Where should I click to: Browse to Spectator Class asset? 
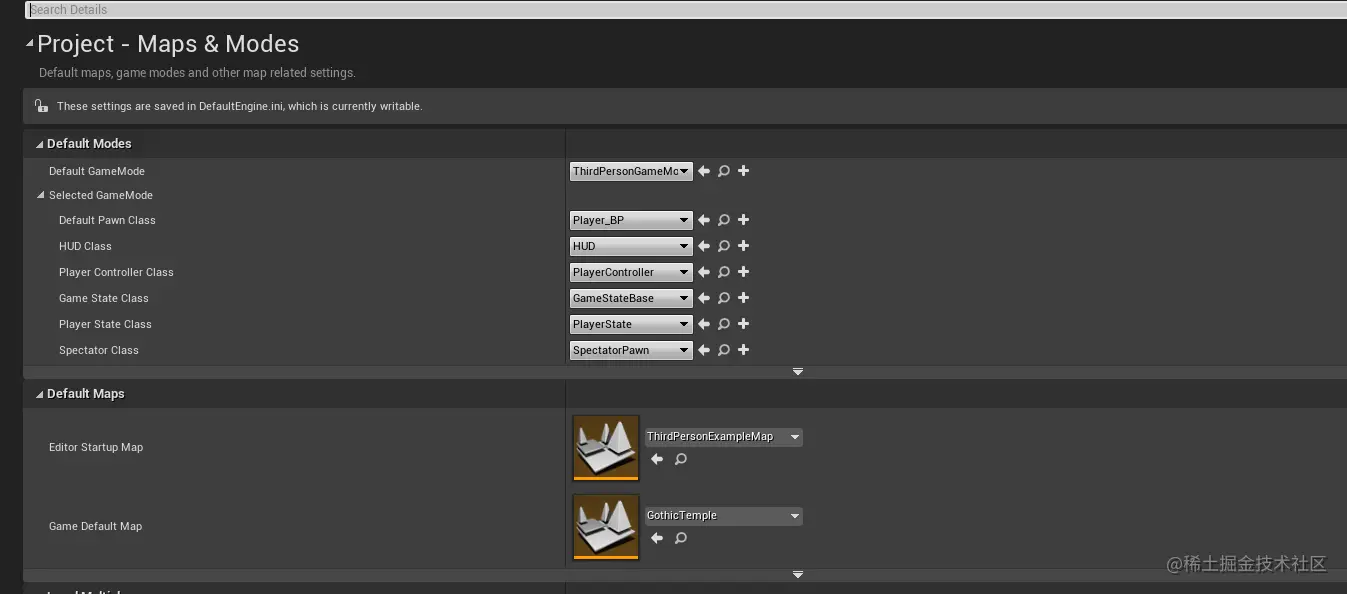click(724, 350)
